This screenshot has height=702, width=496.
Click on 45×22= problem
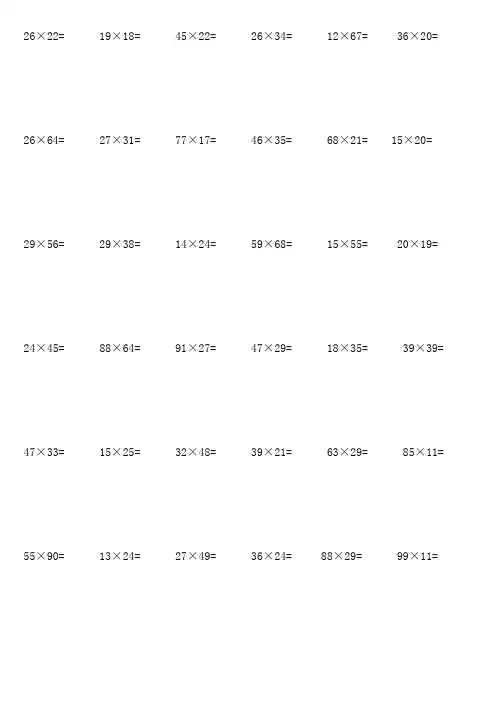(196, 36)
